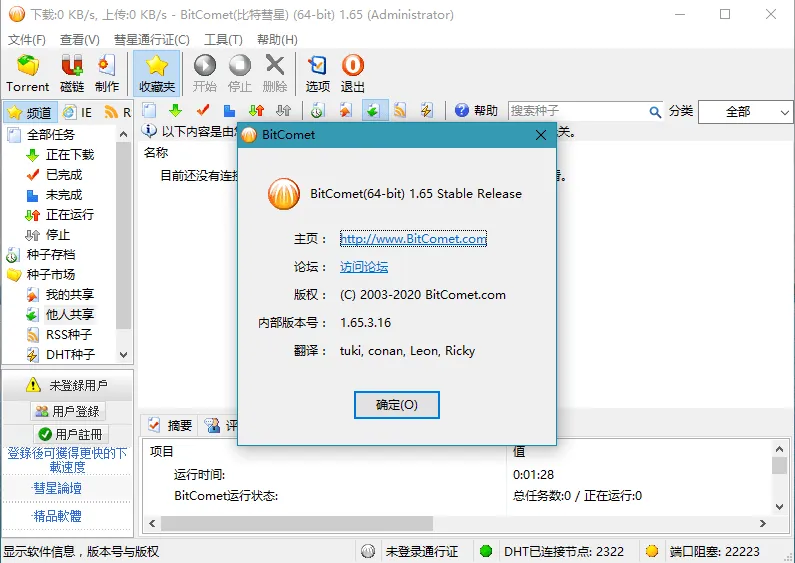The height and width of the screenshot is (563, 795).
Task: Click the sidebar scroll down arrow
Action: (124, 354)
